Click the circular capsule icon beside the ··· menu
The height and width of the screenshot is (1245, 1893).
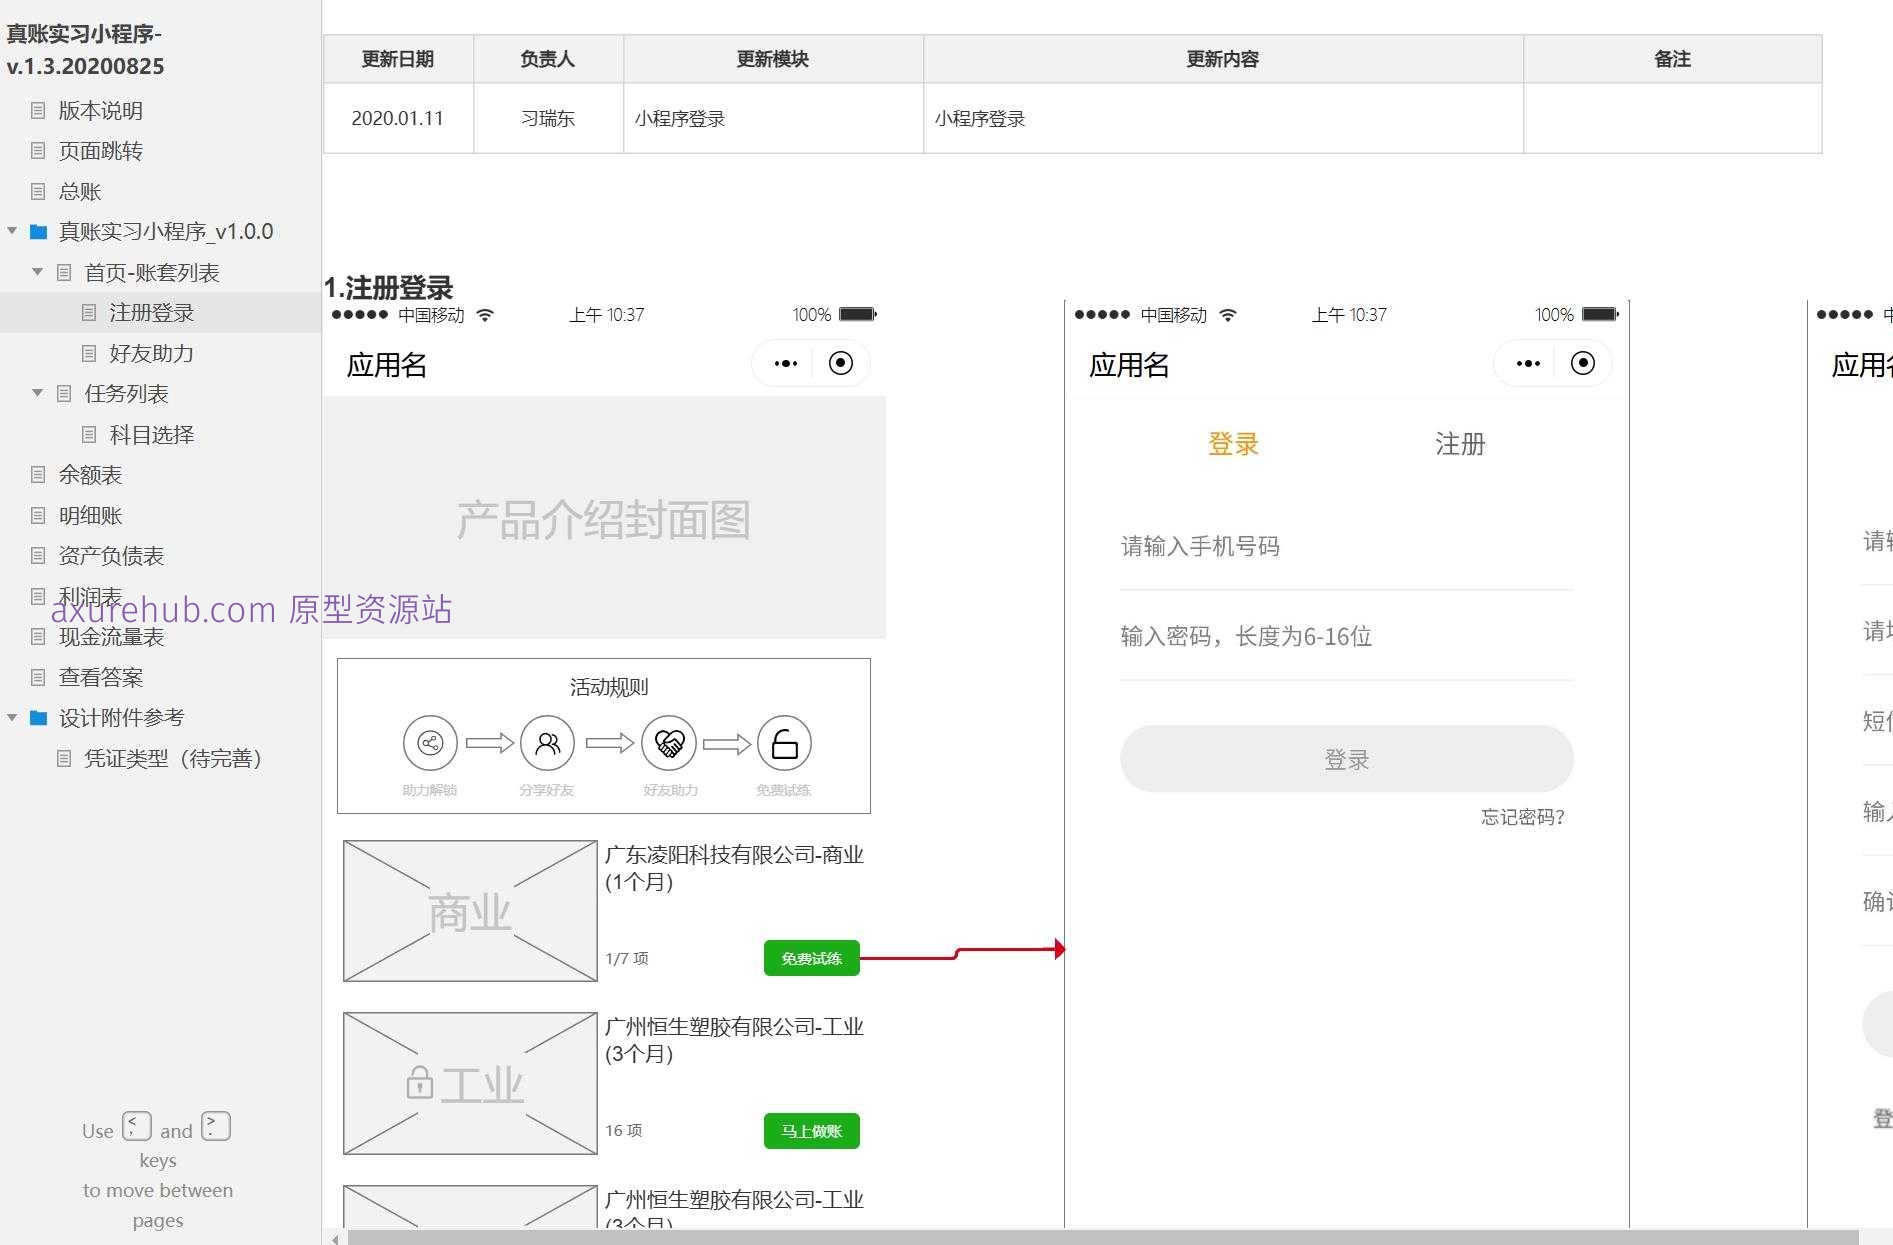tap(840, 363)
